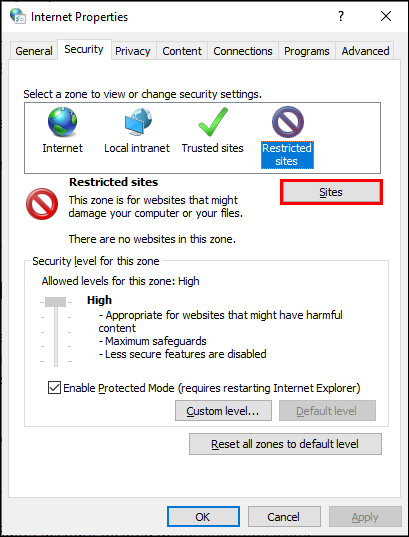
Task: Toggle Enable Protected Mode checkbox
Action: (x=54, y=388)
